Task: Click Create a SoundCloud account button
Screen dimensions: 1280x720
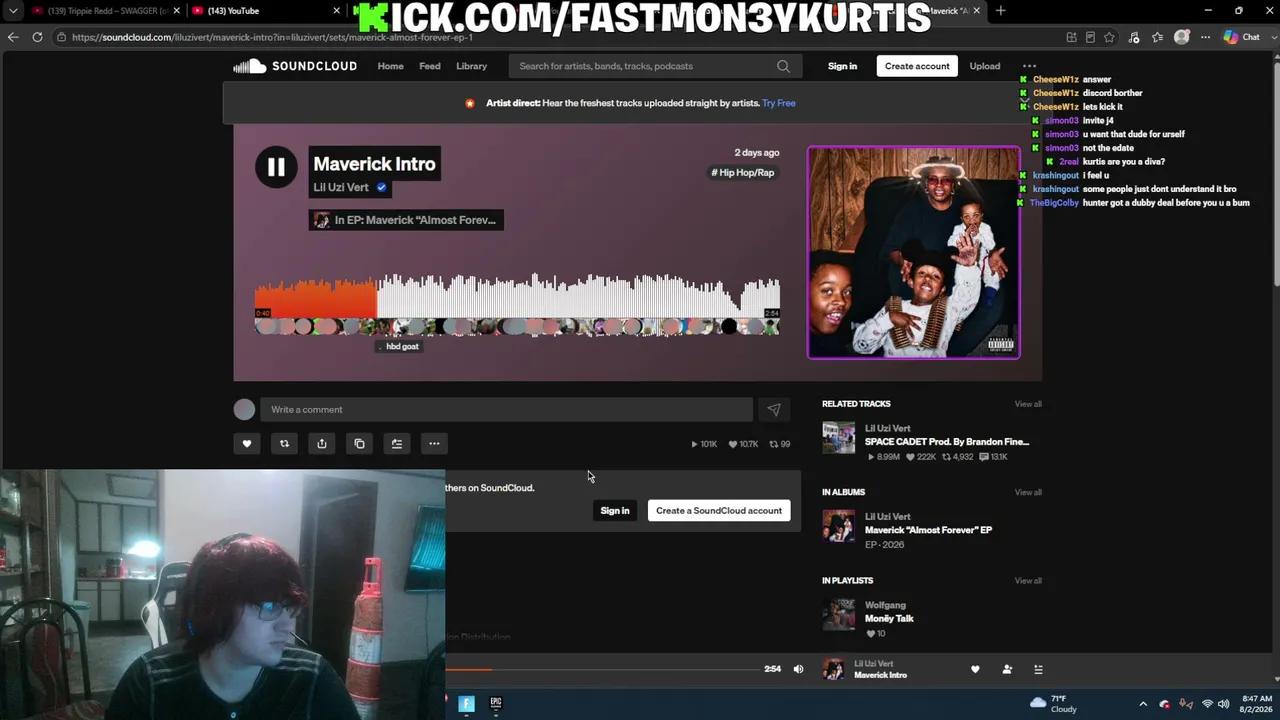Action: (719, 511)
